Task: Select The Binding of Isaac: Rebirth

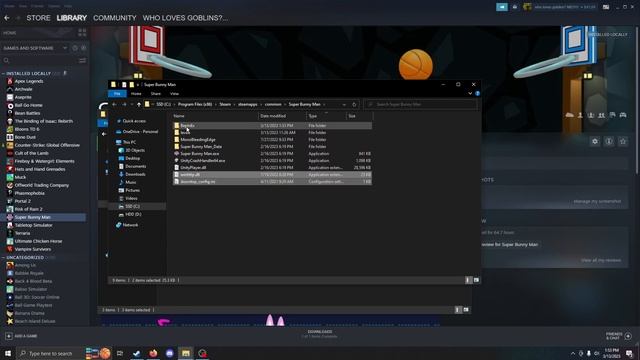Action: click(x=43, y=121)
